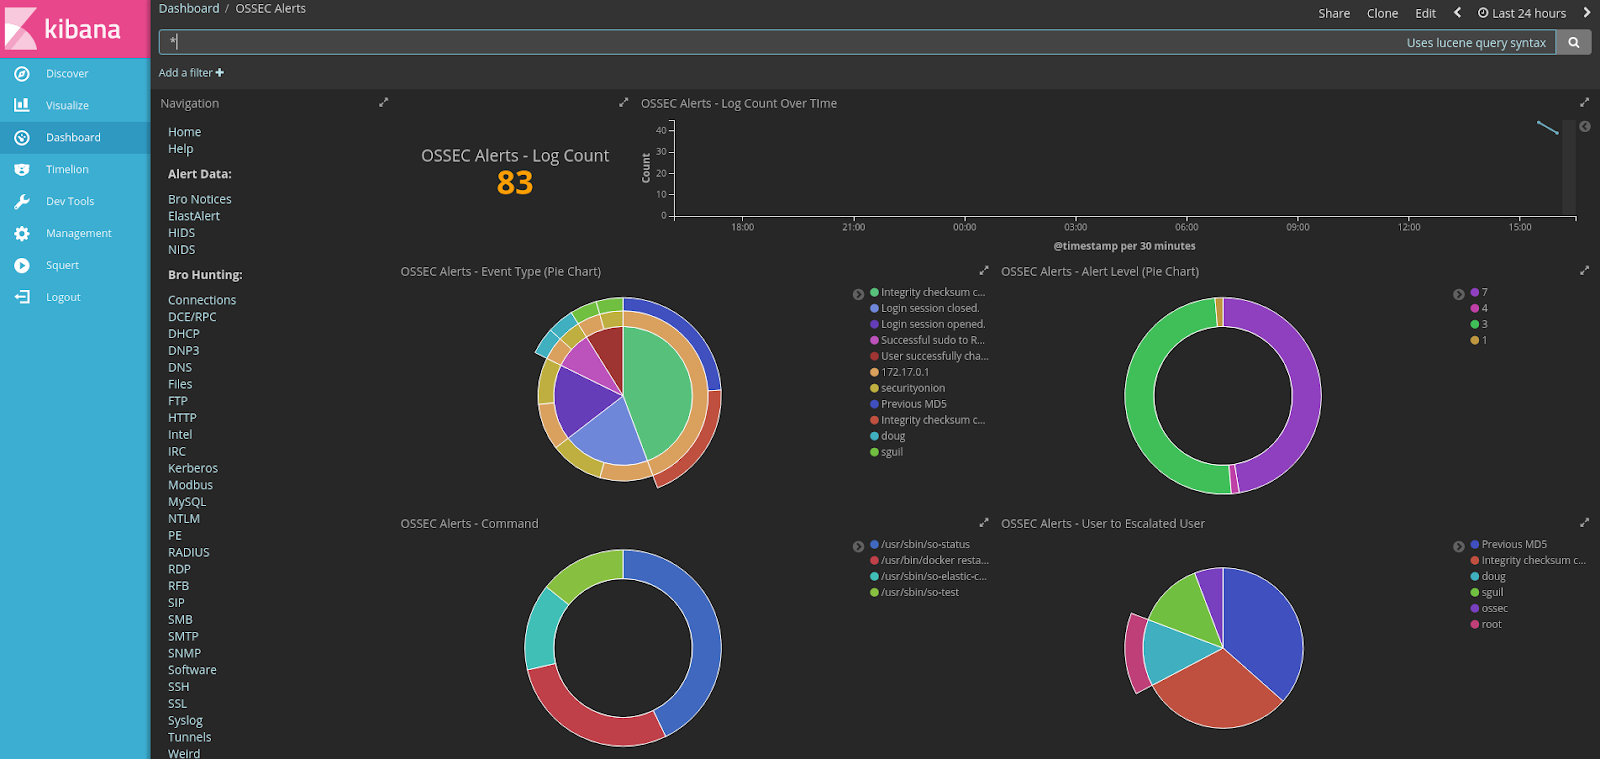Open Dev Tools wrench icon
Image resolution: width=1600 pixels, height=759 pixels.
click(22, 201)
